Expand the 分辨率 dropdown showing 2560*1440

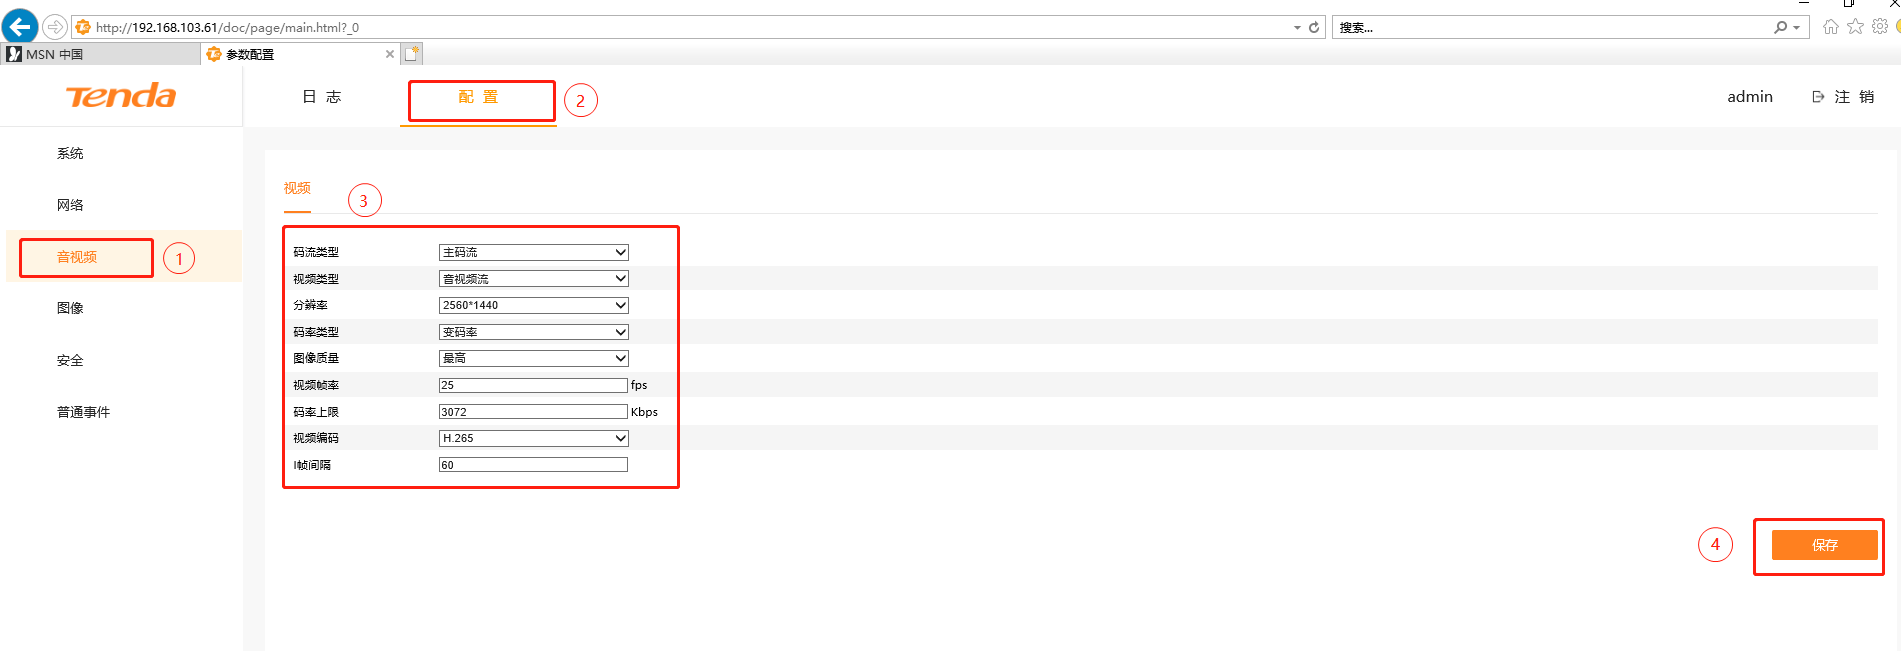click(x=533, y=305)
